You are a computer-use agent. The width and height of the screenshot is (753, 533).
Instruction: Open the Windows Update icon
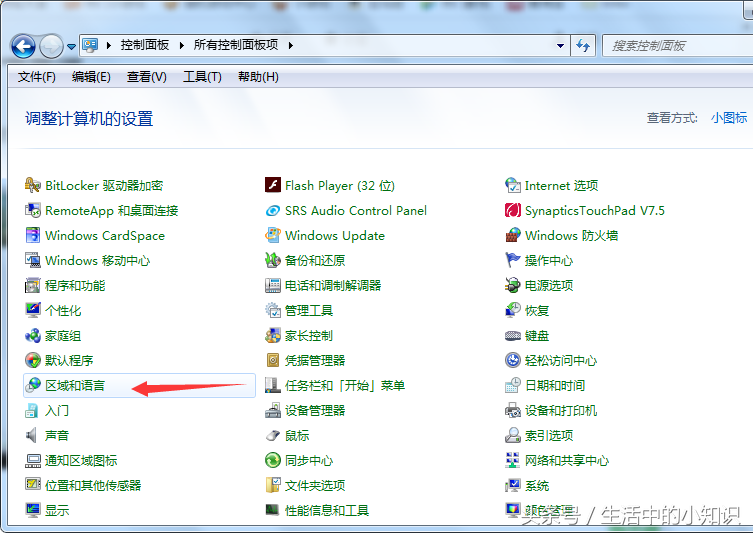(273, 235)
